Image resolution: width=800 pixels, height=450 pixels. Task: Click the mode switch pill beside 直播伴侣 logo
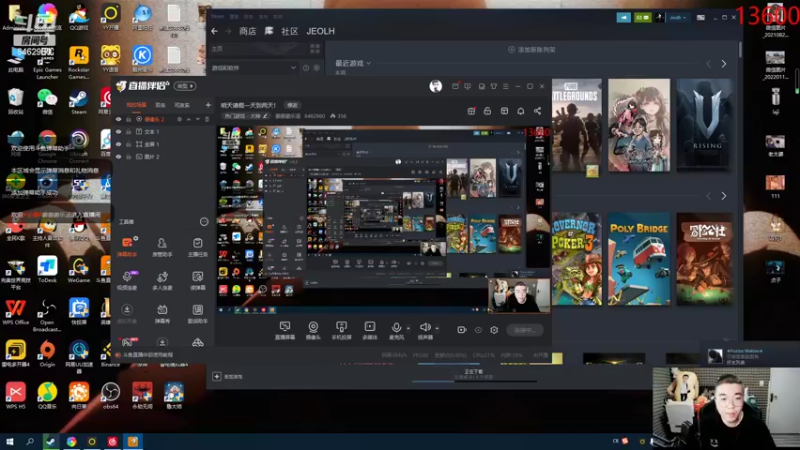[x=185, y=86]
